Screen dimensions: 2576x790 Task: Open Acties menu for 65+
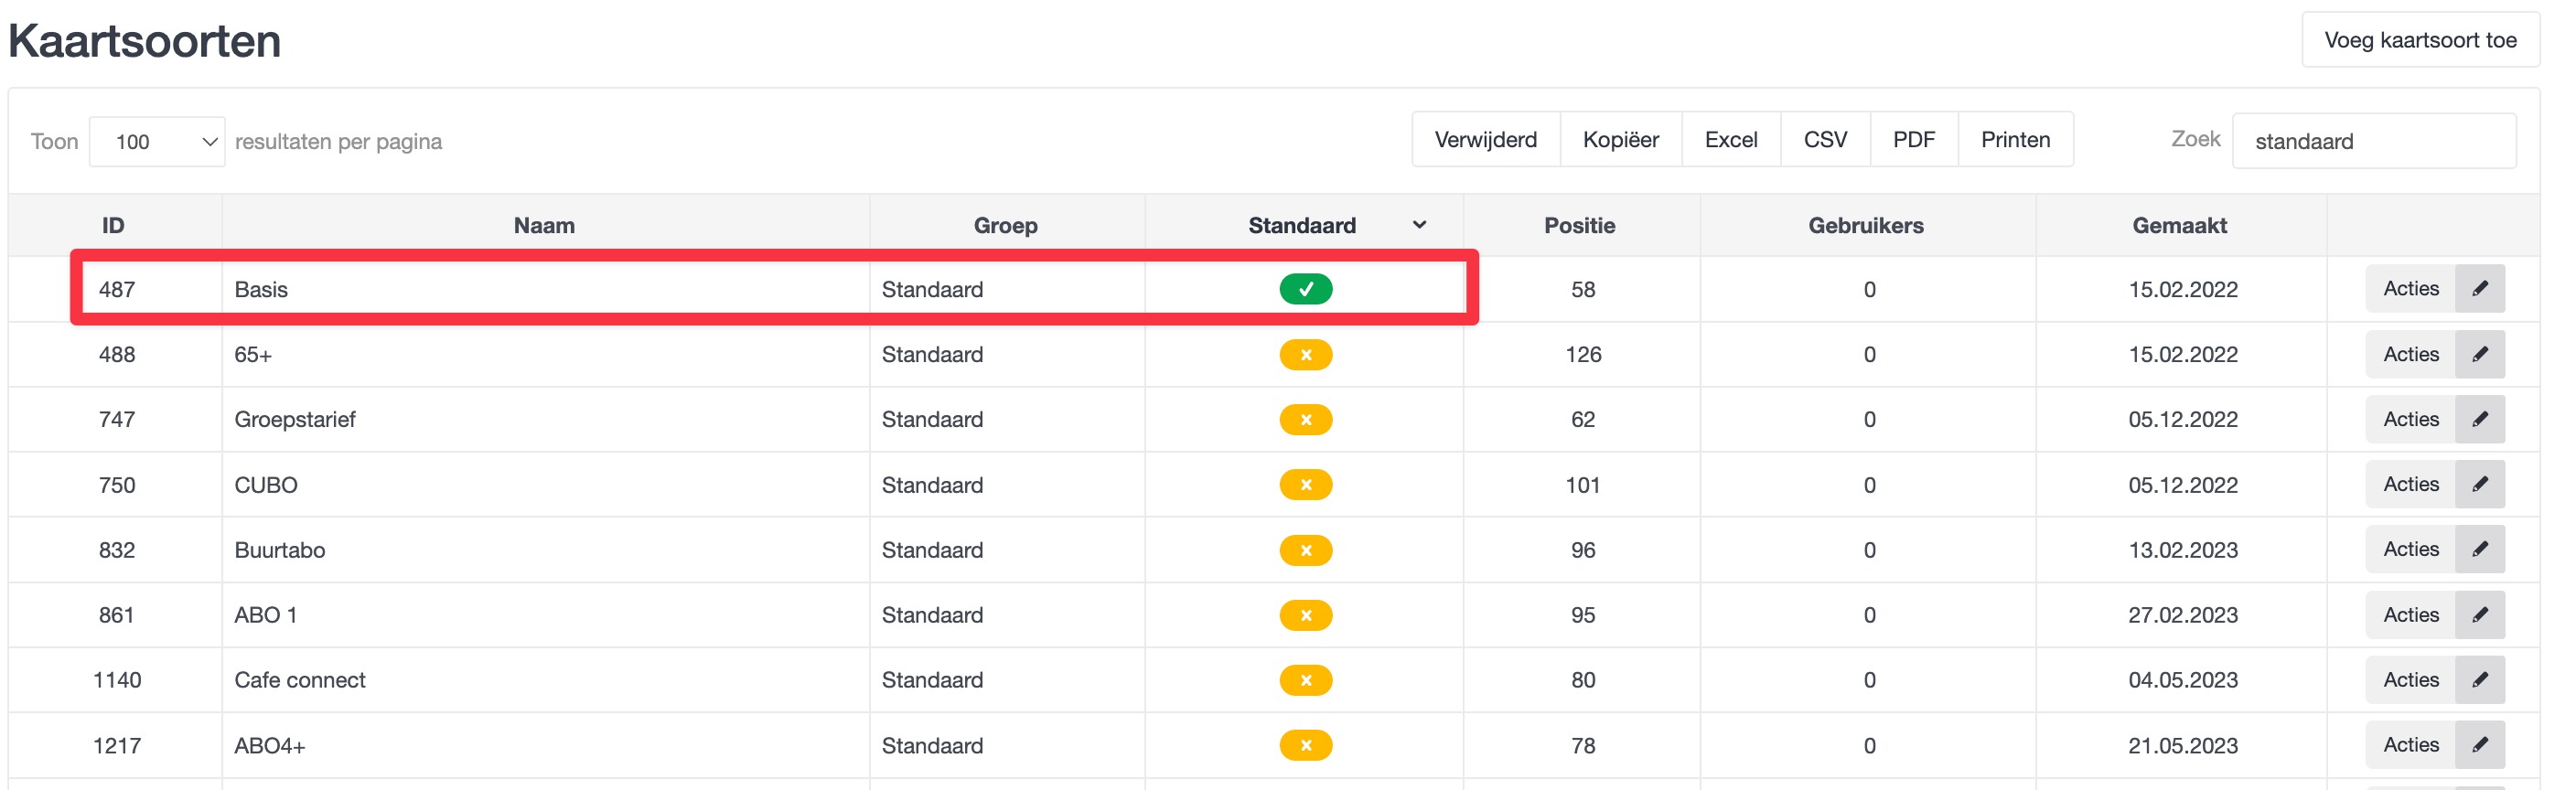[2410, 354]
